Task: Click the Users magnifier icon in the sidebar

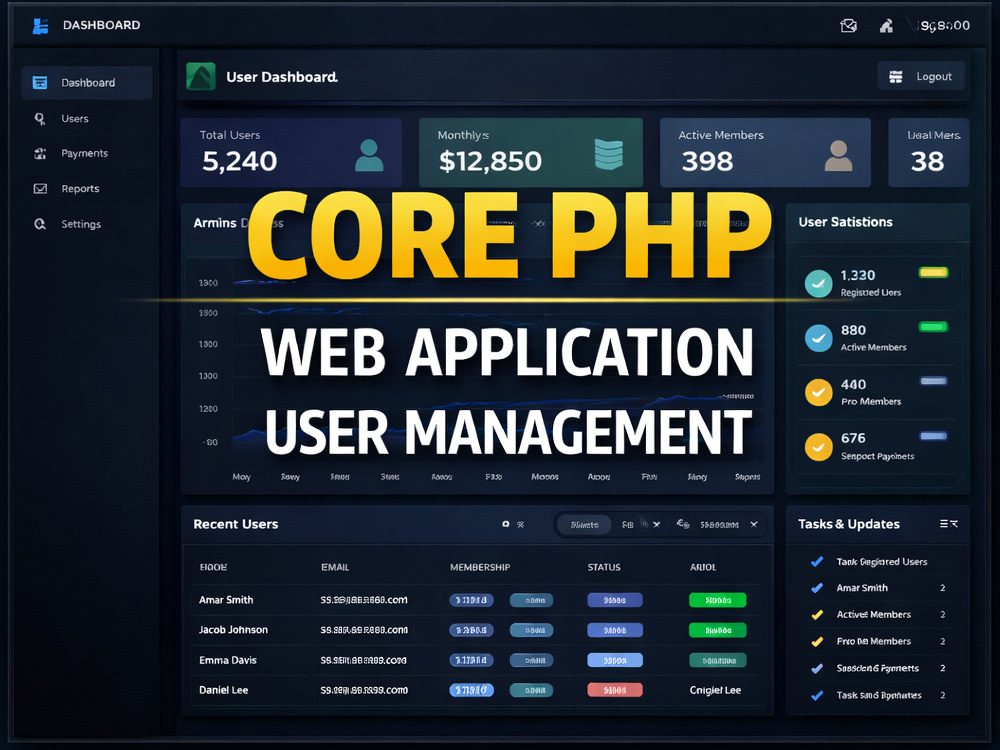Action: click(40, 119)
